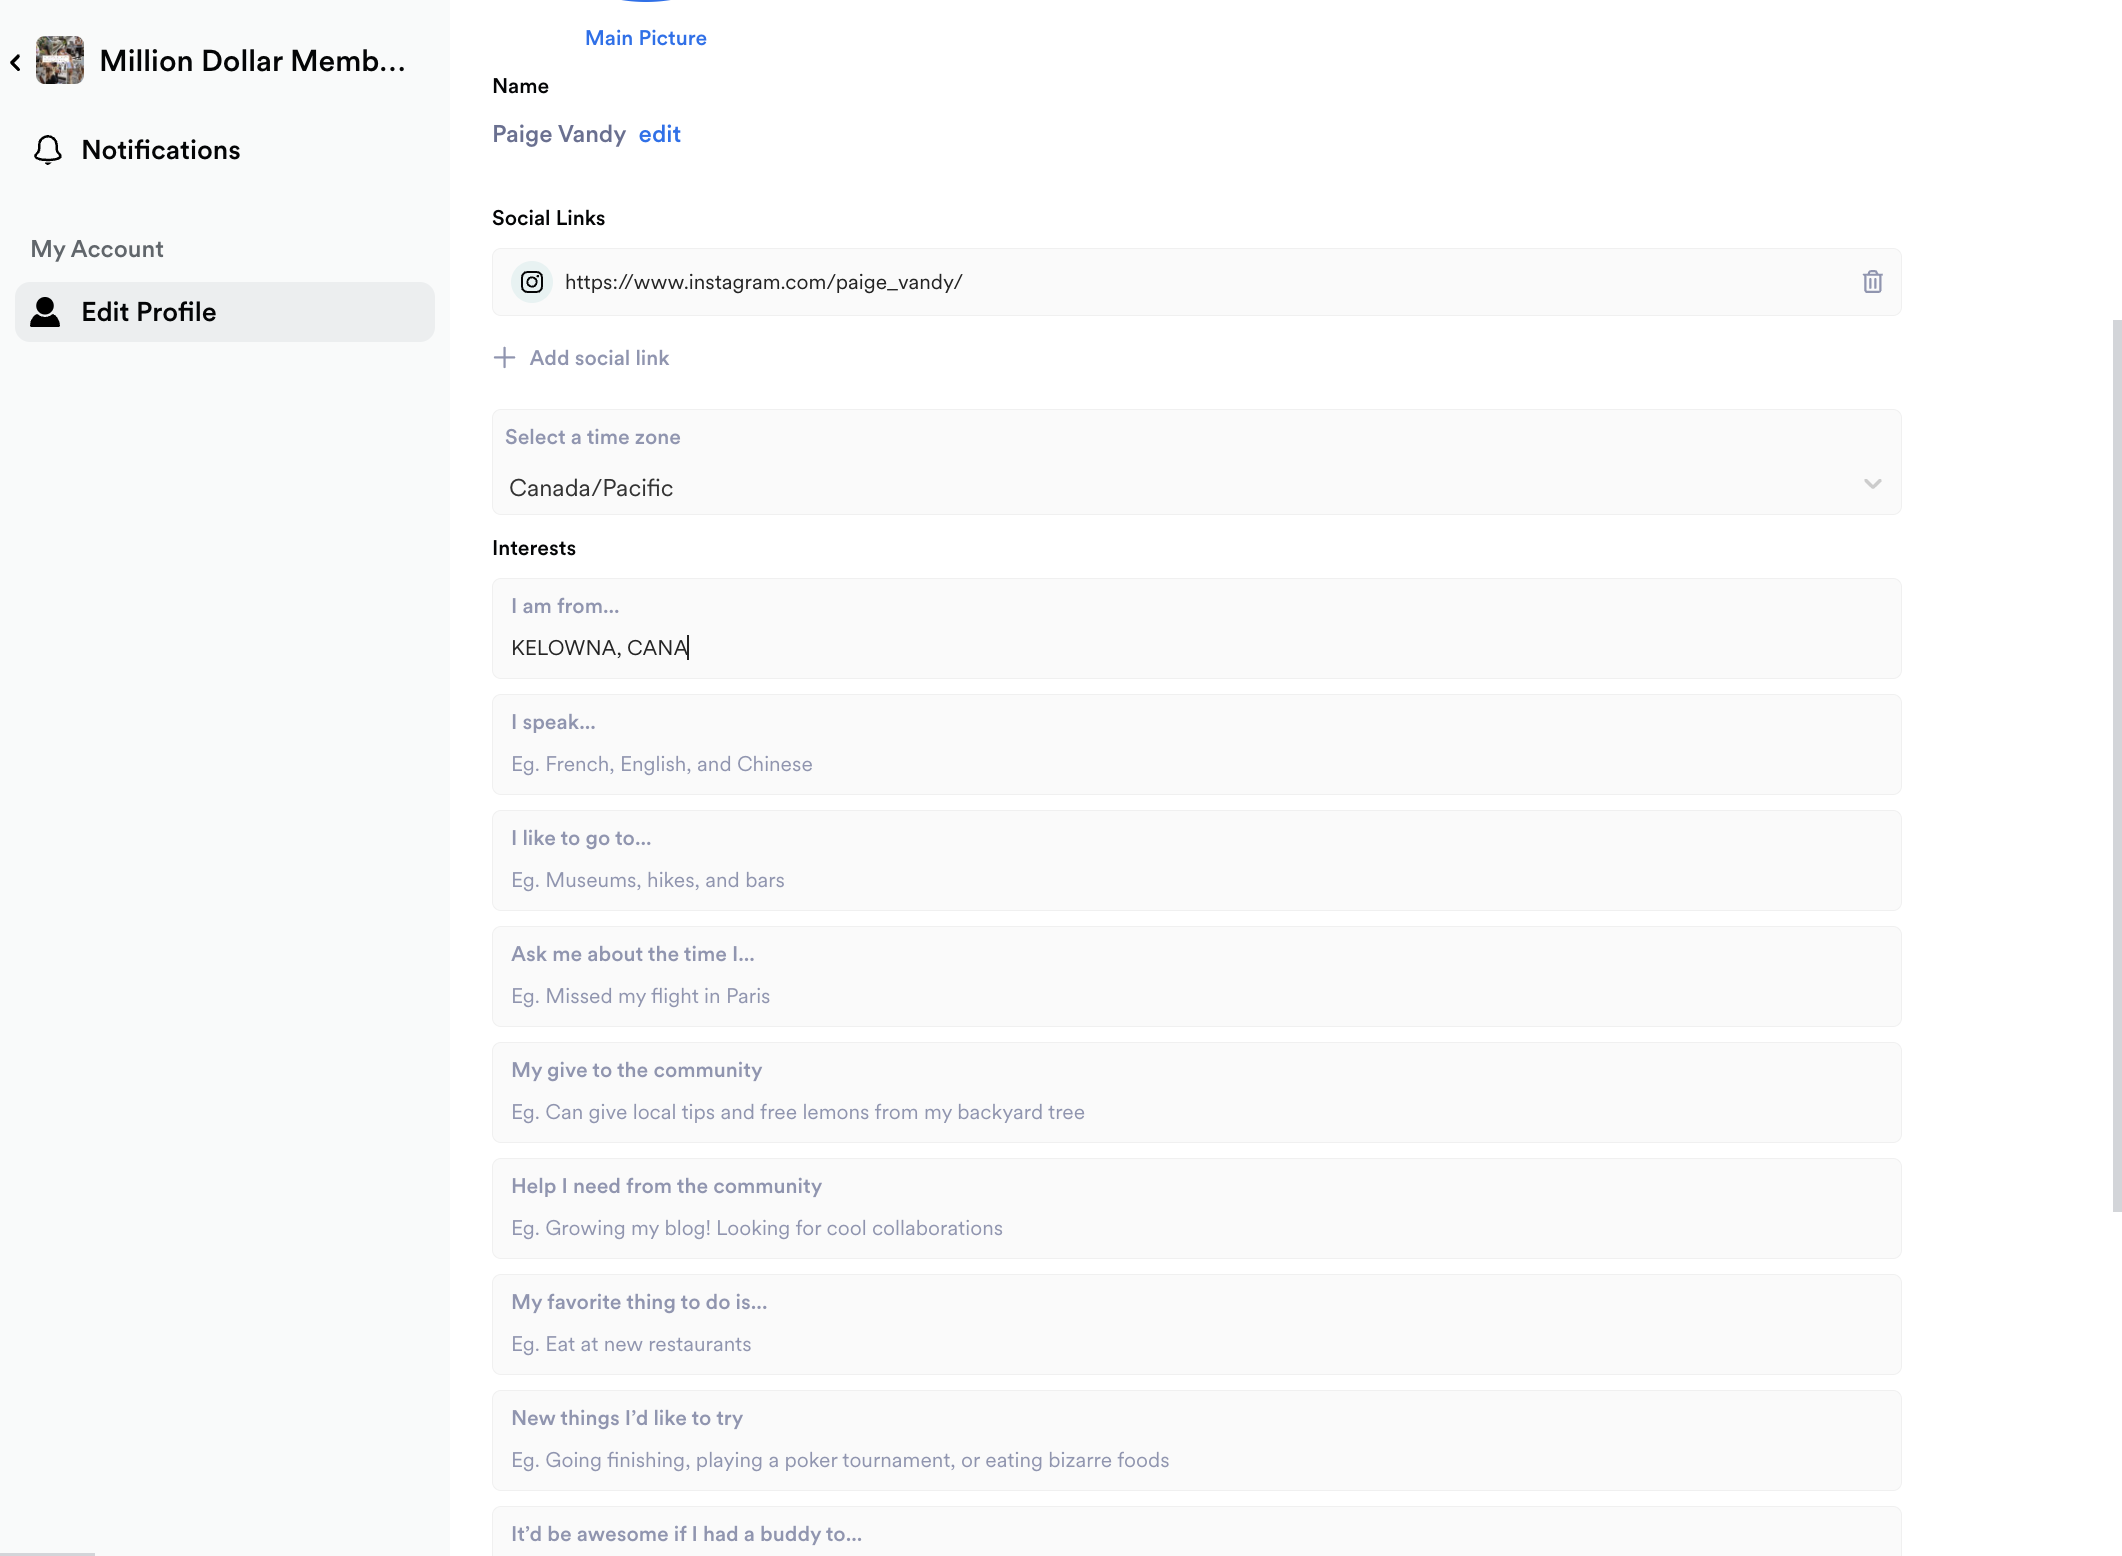Viewport: 2122px width, 1556px height.
Task: Click the Instagram logo icon
Action: pos(532,282)
